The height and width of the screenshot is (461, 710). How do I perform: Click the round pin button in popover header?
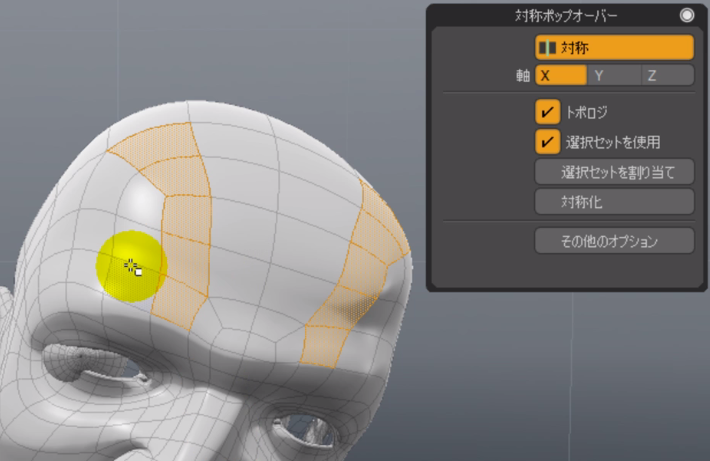pyautogui.click(x=686, y=15)
